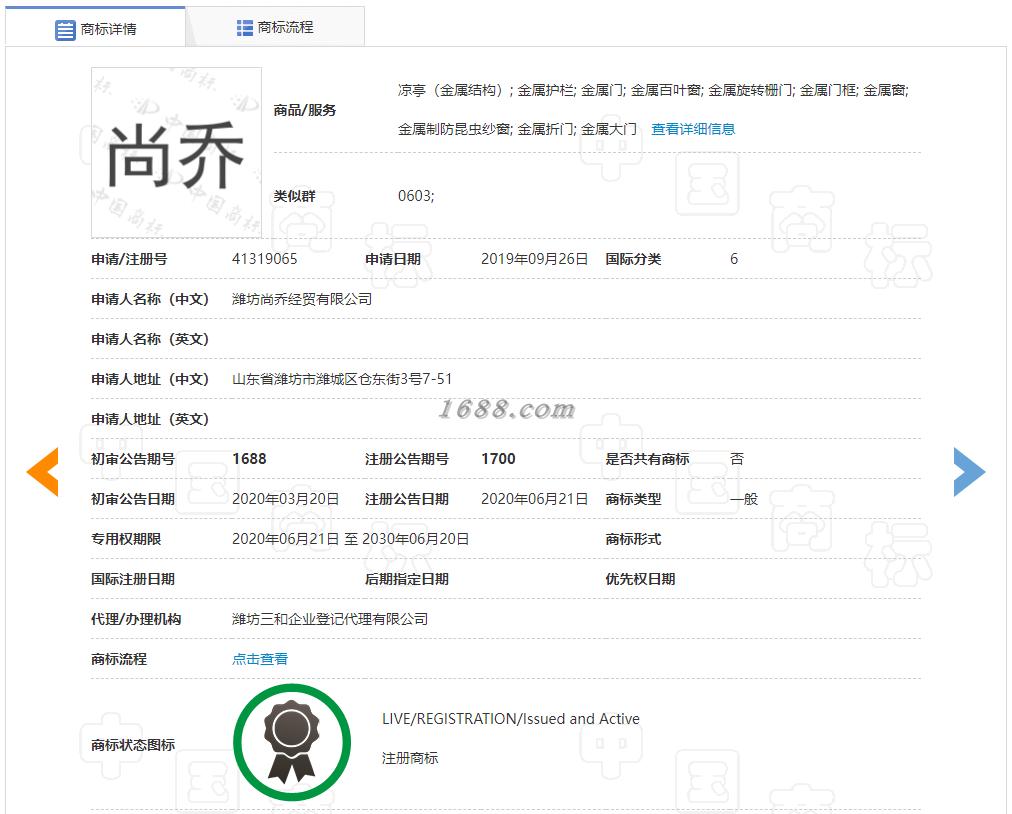Select application date 2019年09月26日

pos(534,259)
